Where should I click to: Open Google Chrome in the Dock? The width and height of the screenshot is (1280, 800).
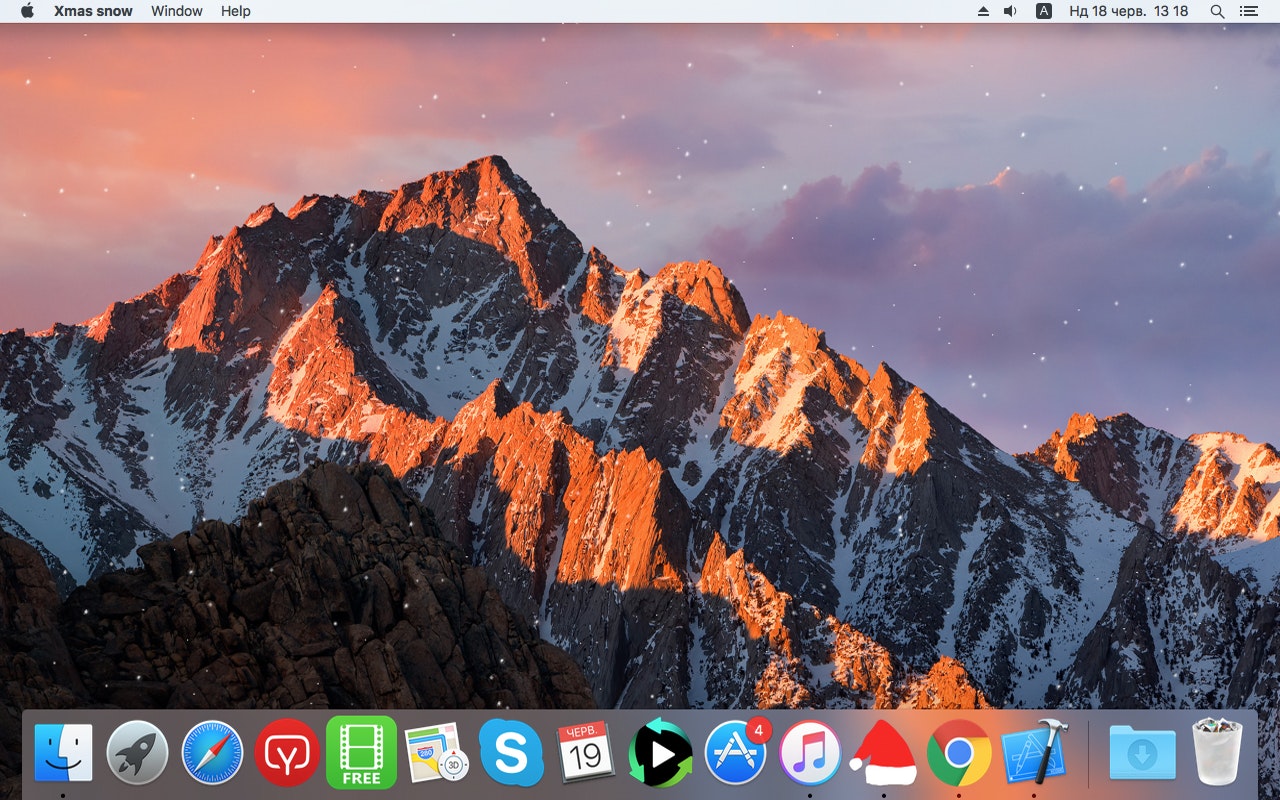959,752
